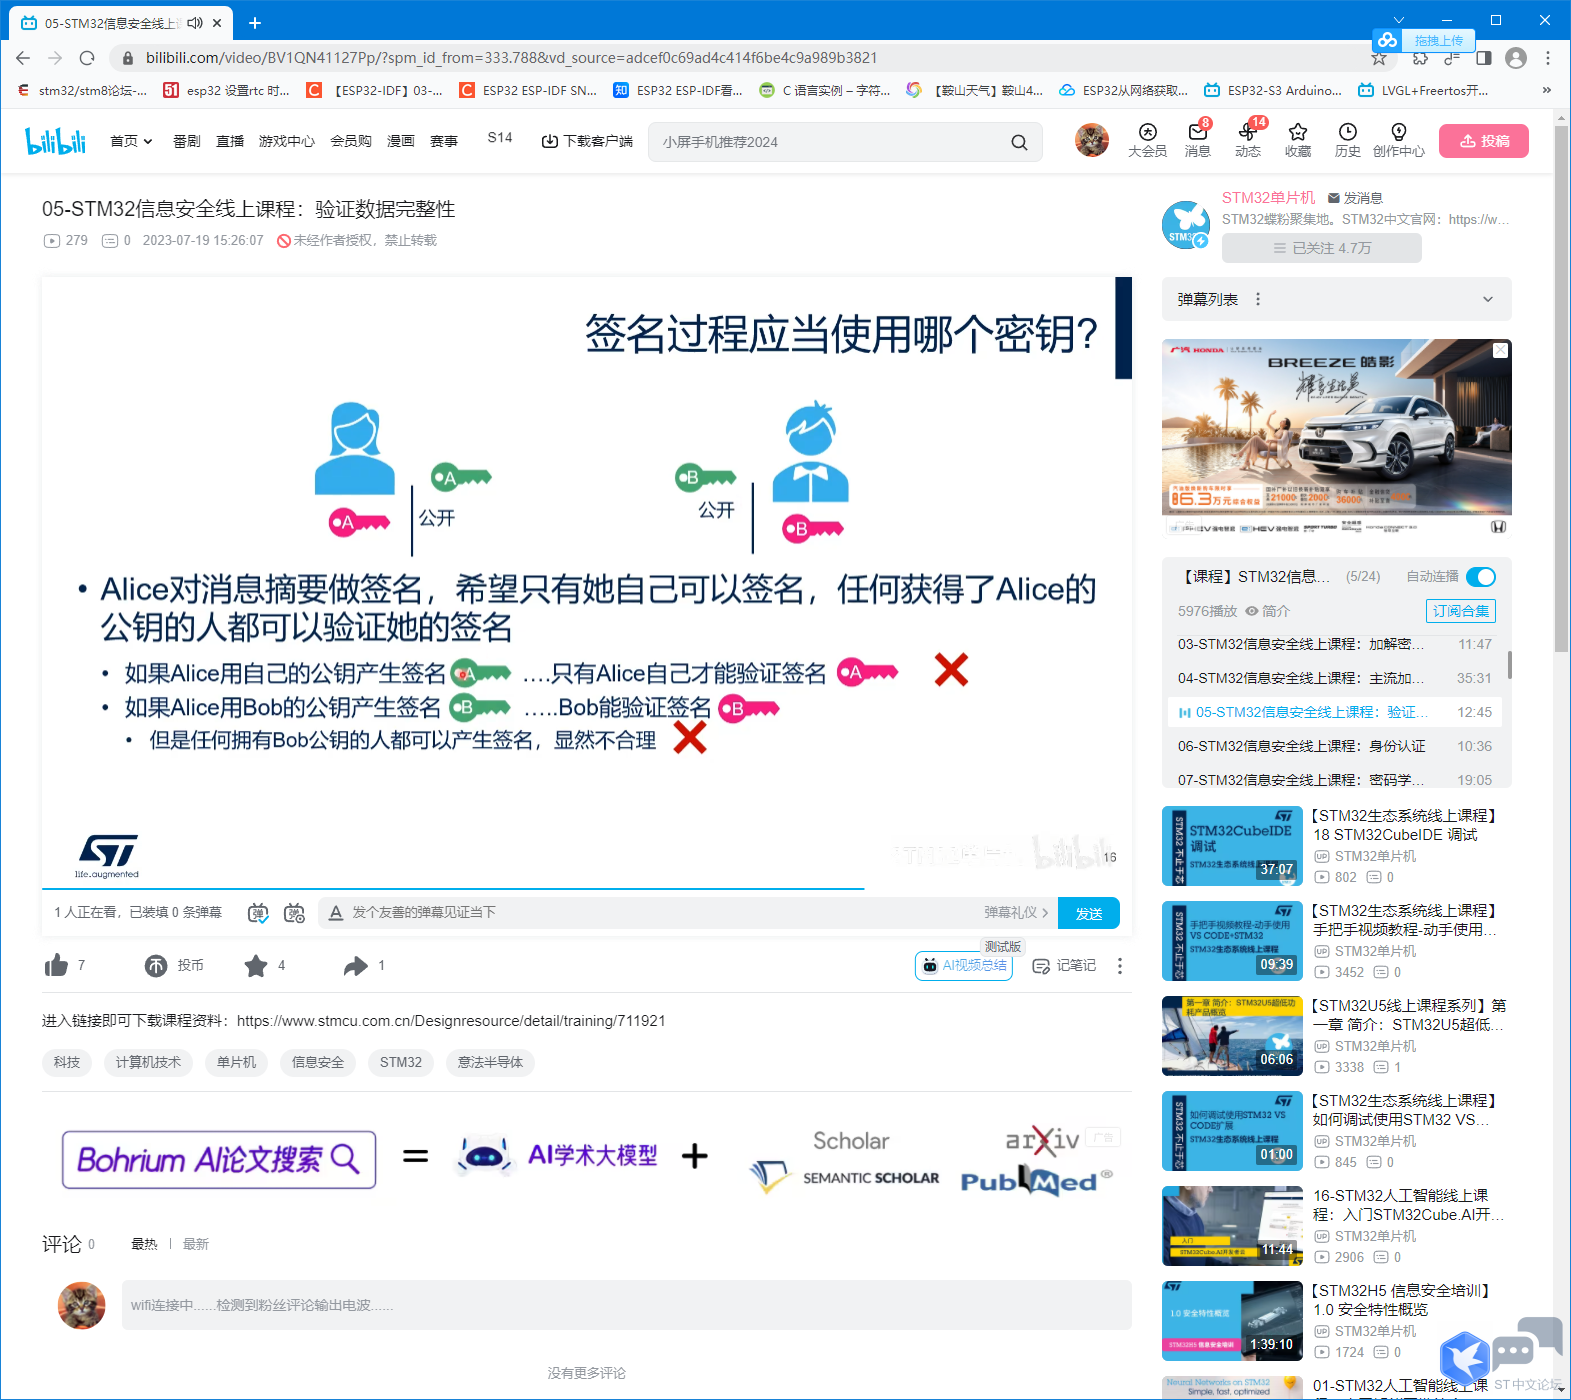Close the Honda Breeze advertisement
This screenshot has height=1400, width=1571.
click(x=1500, y=350)
